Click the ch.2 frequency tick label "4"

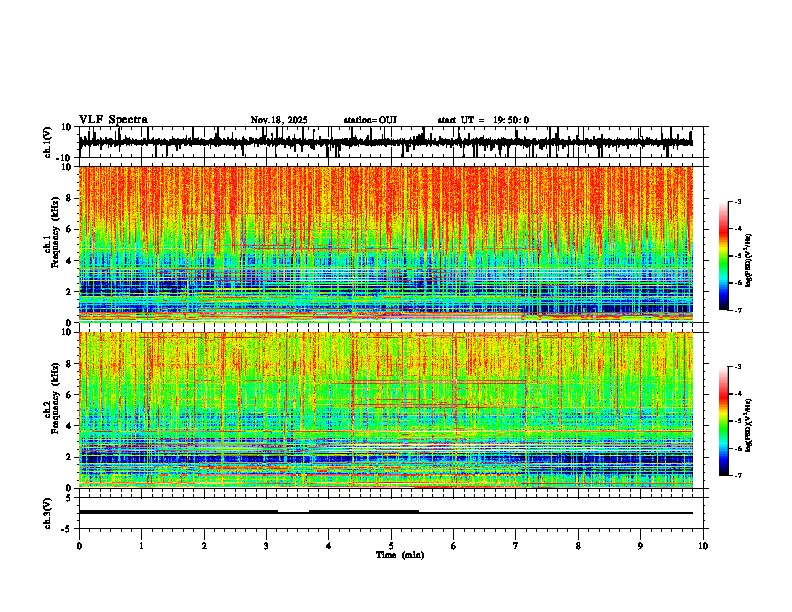(x=70, y=426)
